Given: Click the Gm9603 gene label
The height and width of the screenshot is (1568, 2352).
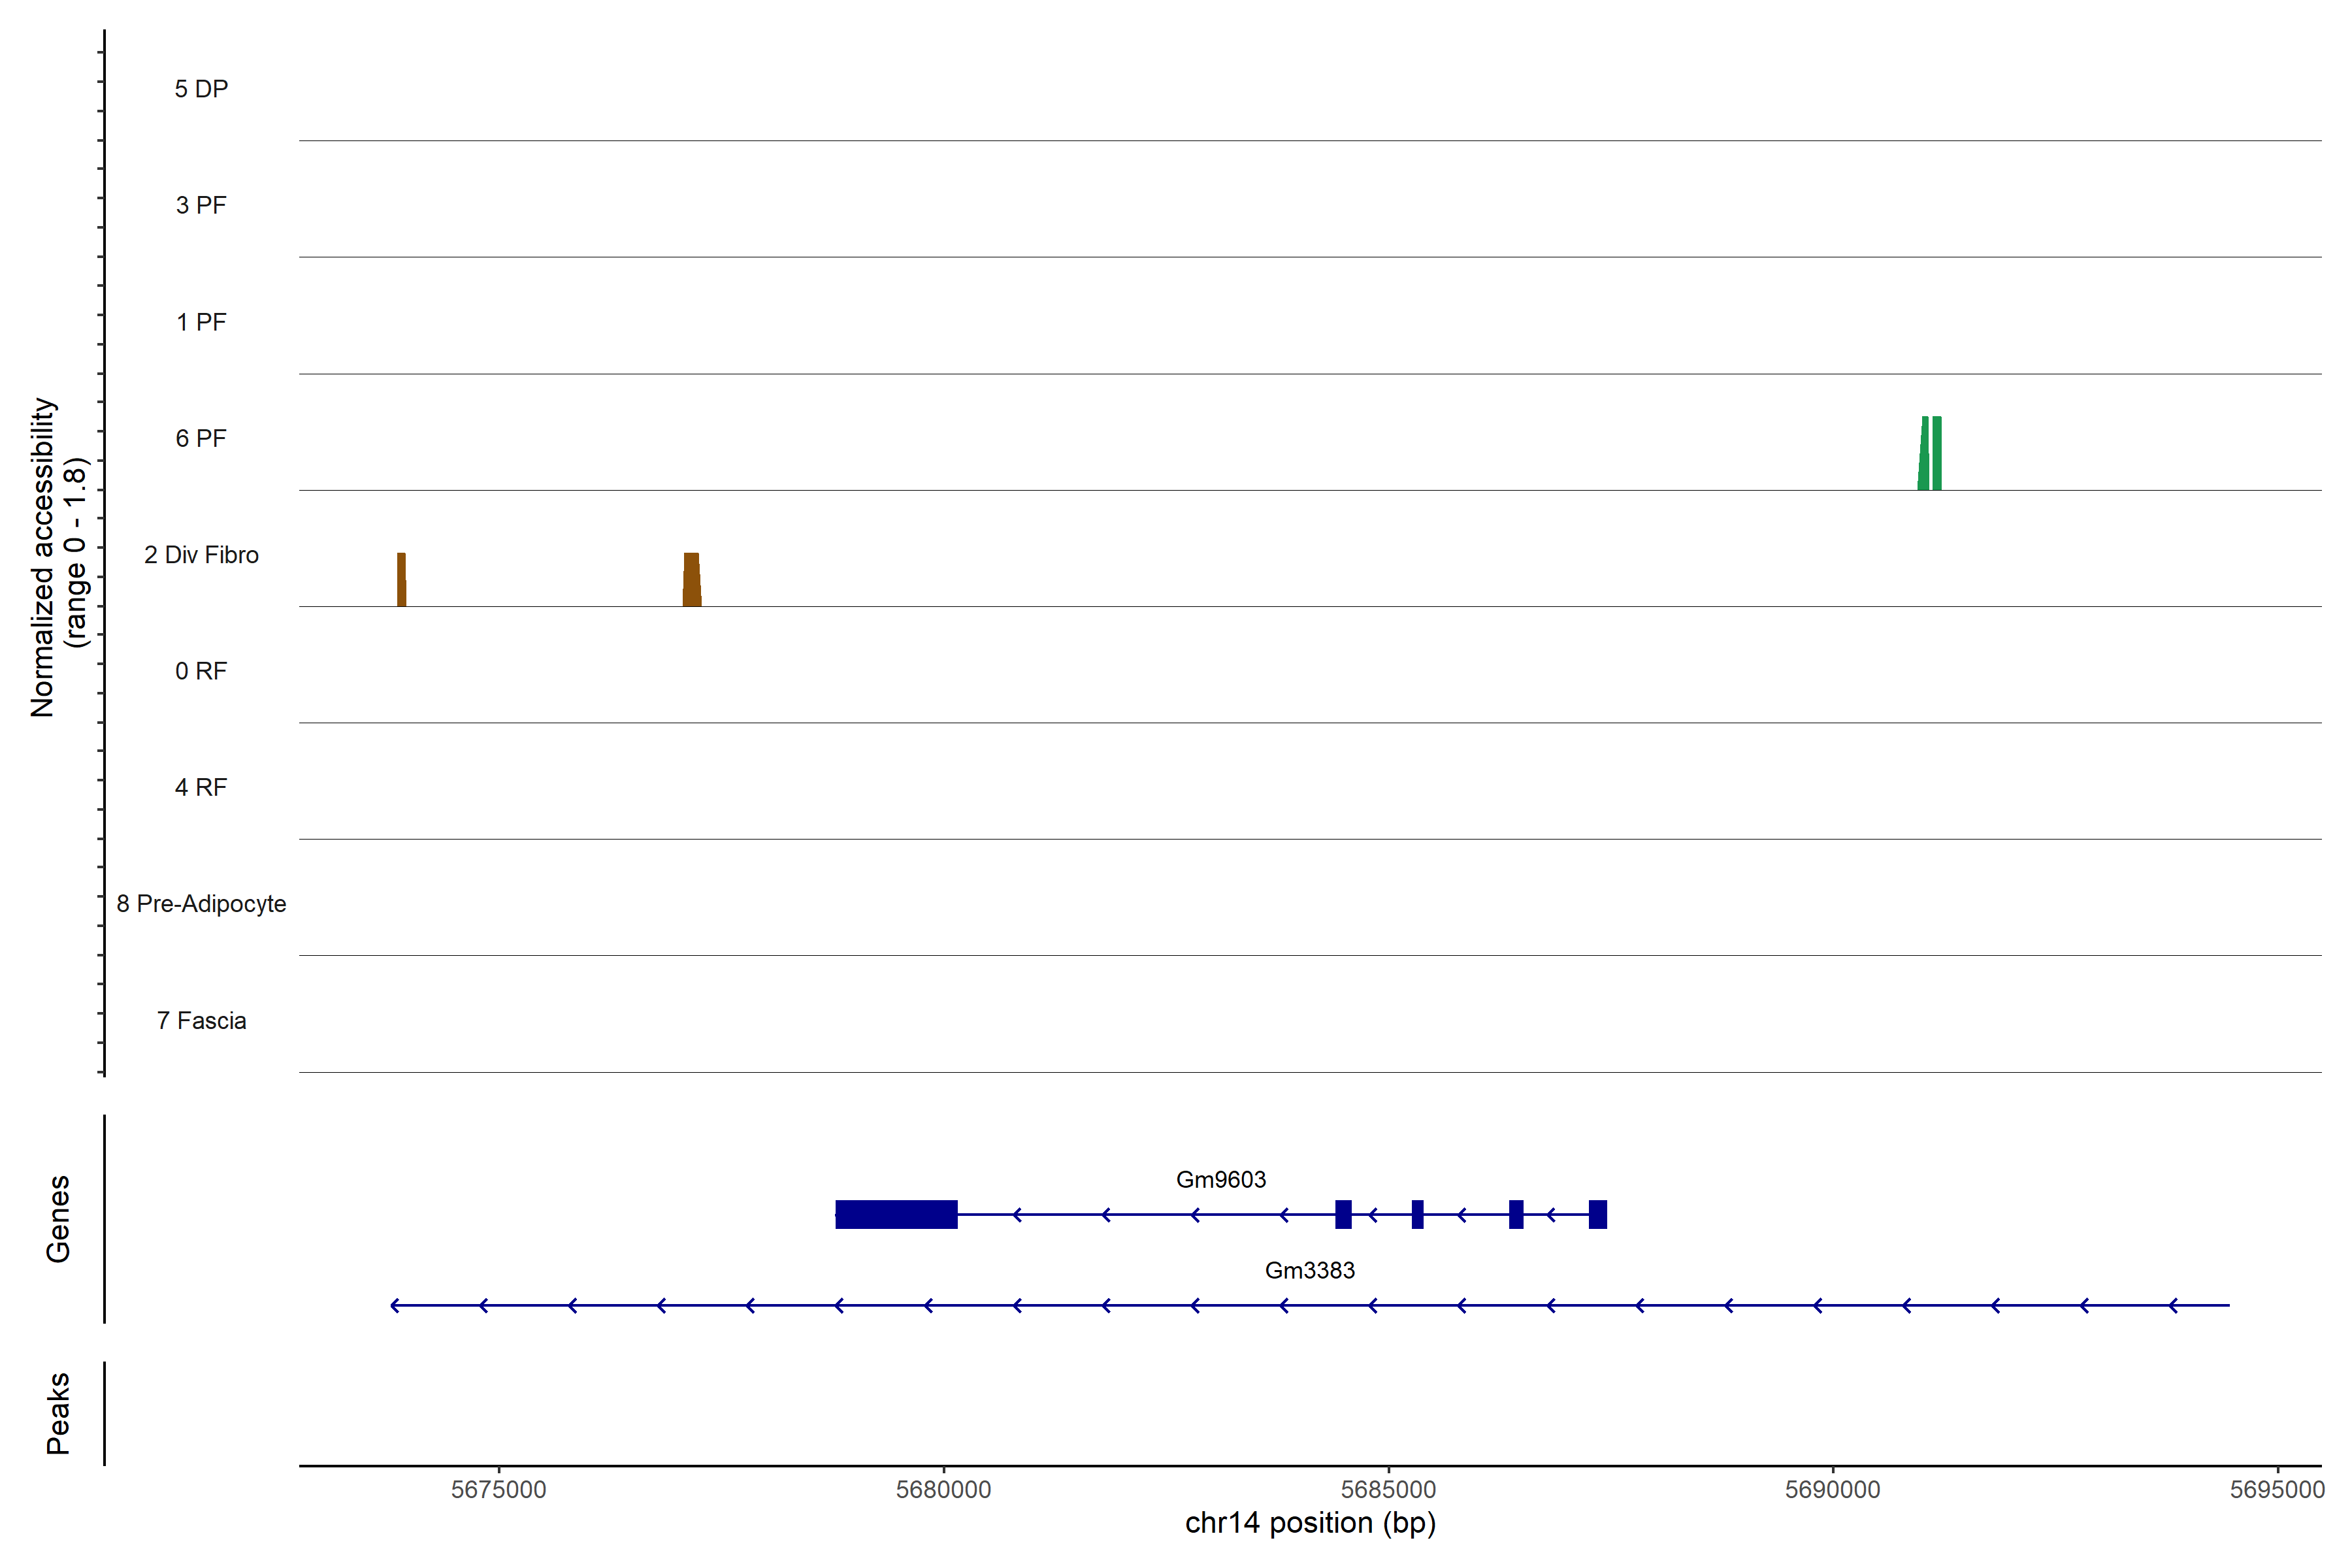Looking at the screenshot, I should (1220, 1180).
